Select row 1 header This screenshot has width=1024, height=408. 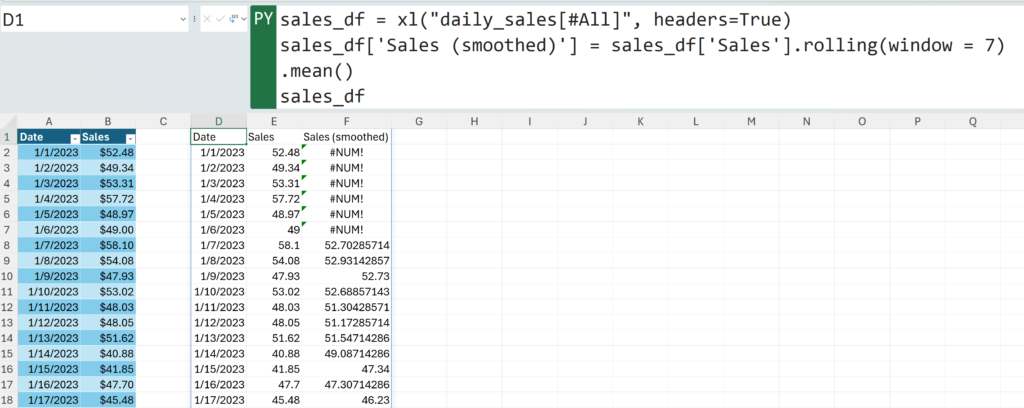point(8,137)
